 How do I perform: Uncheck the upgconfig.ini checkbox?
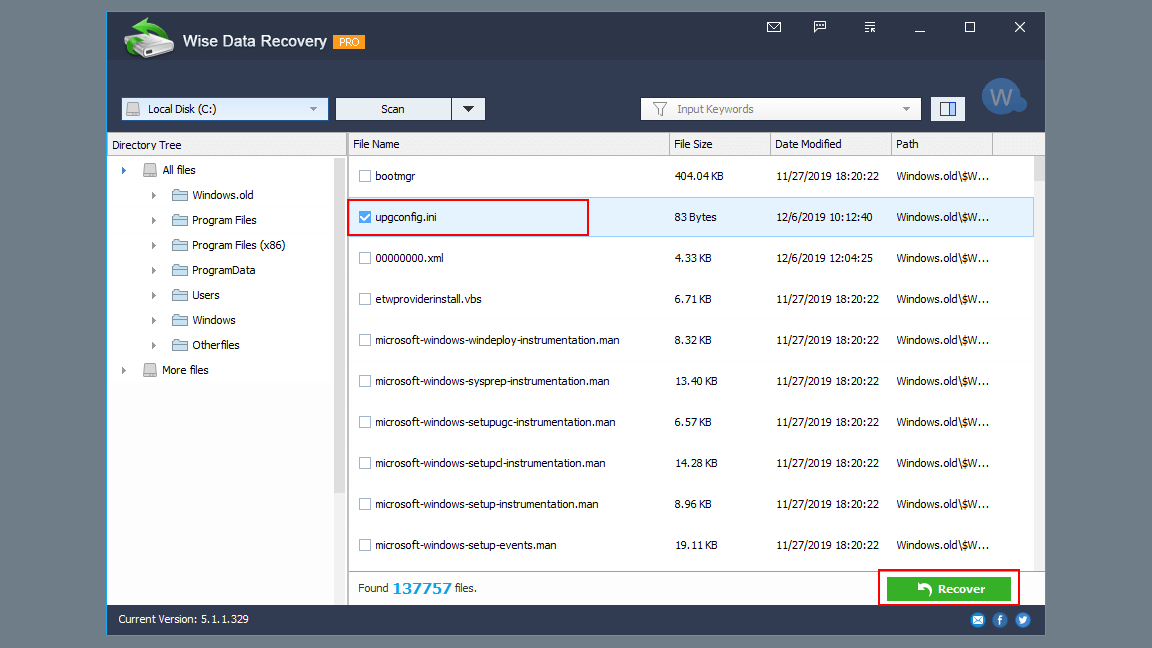(x=364, y=217)
